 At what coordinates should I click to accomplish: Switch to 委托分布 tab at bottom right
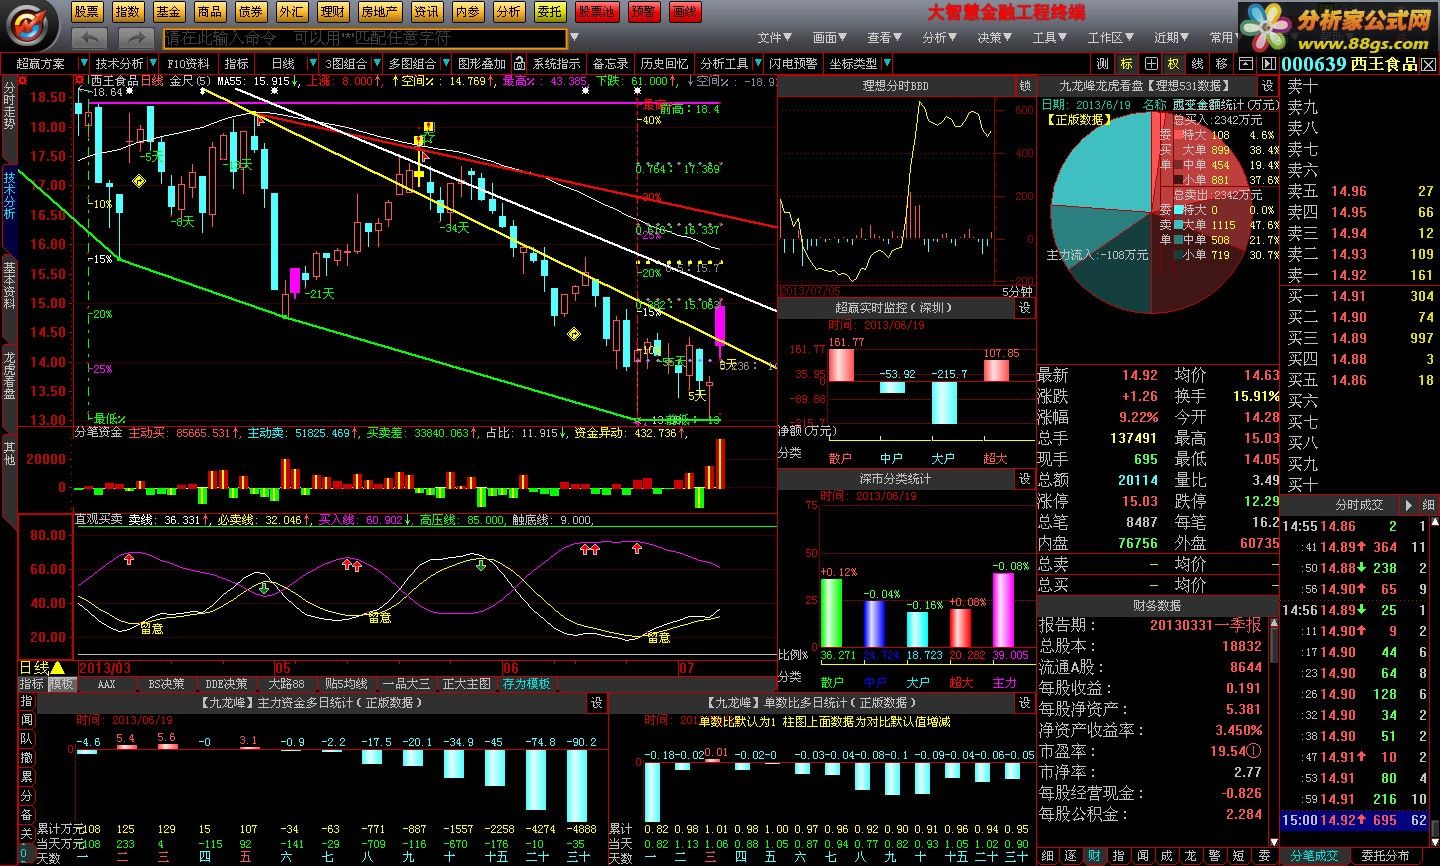pyautogui.click(x=1385, y=856)
